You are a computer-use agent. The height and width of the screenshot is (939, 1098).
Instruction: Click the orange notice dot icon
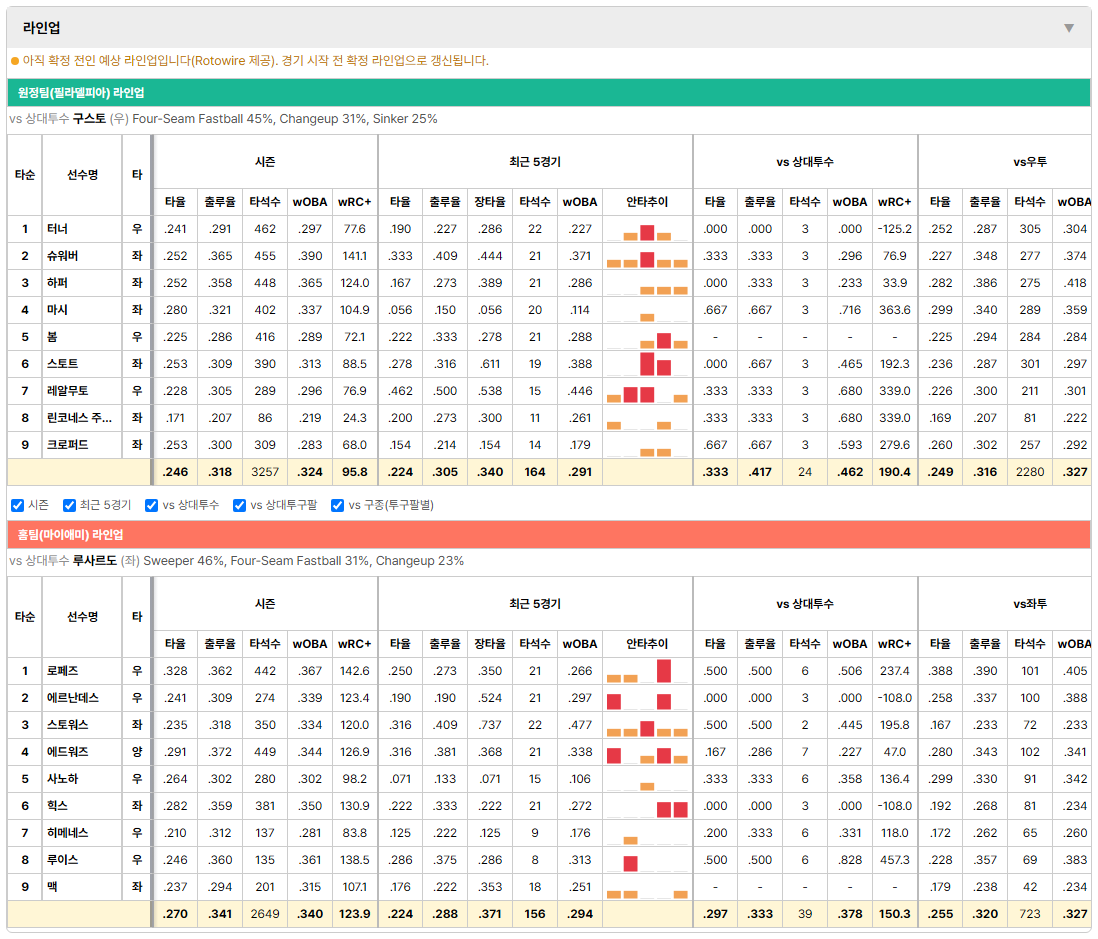coord(15,61)
